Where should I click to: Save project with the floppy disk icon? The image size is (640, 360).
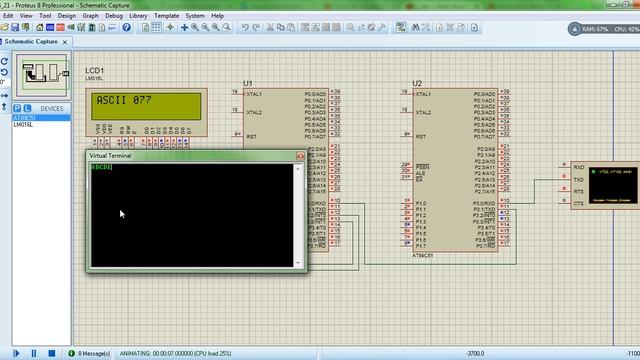point(15,27)
